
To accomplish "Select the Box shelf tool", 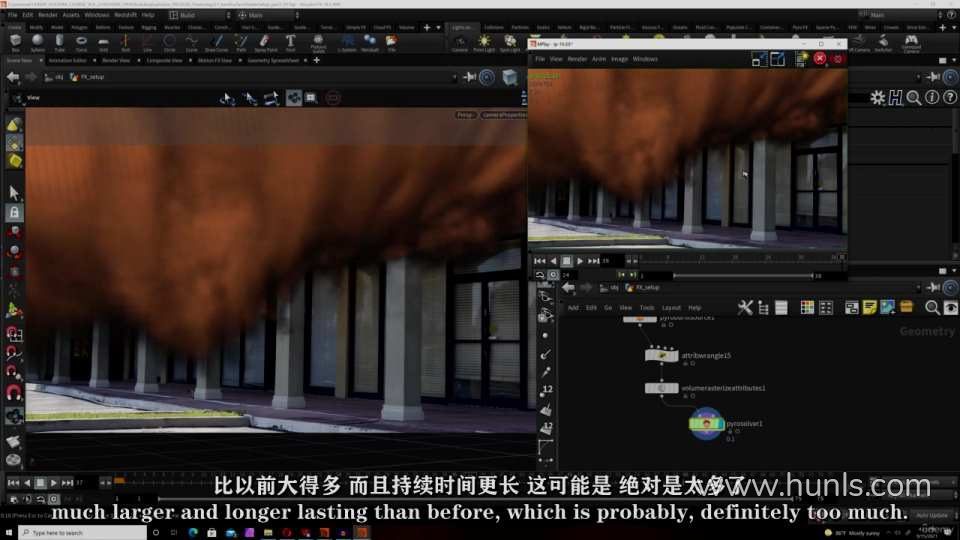I will pyautogui.click(x=15, y=42).
